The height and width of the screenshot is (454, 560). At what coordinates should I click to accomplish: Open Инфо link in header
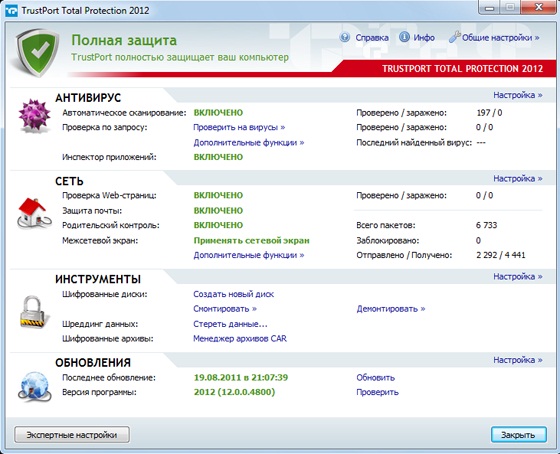(424, 38)
